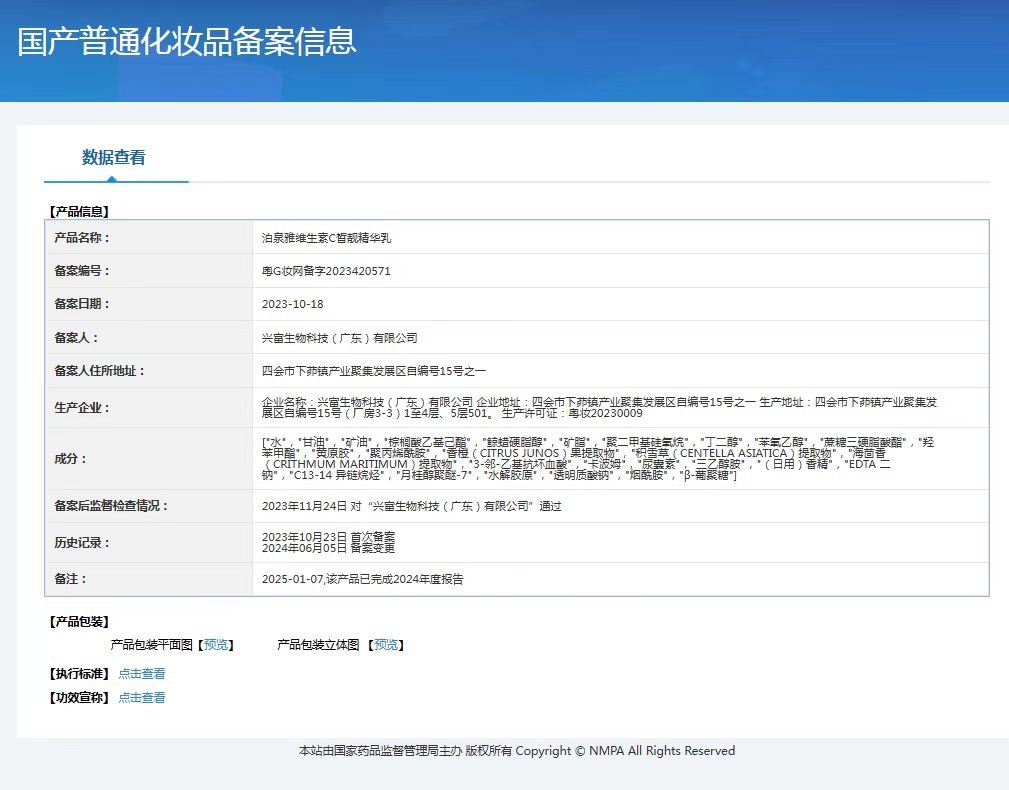Click inspection result 2023年11月24日 通过
Image resolution: width=1009 pixels, height=790 pixels.
[412, 506]
